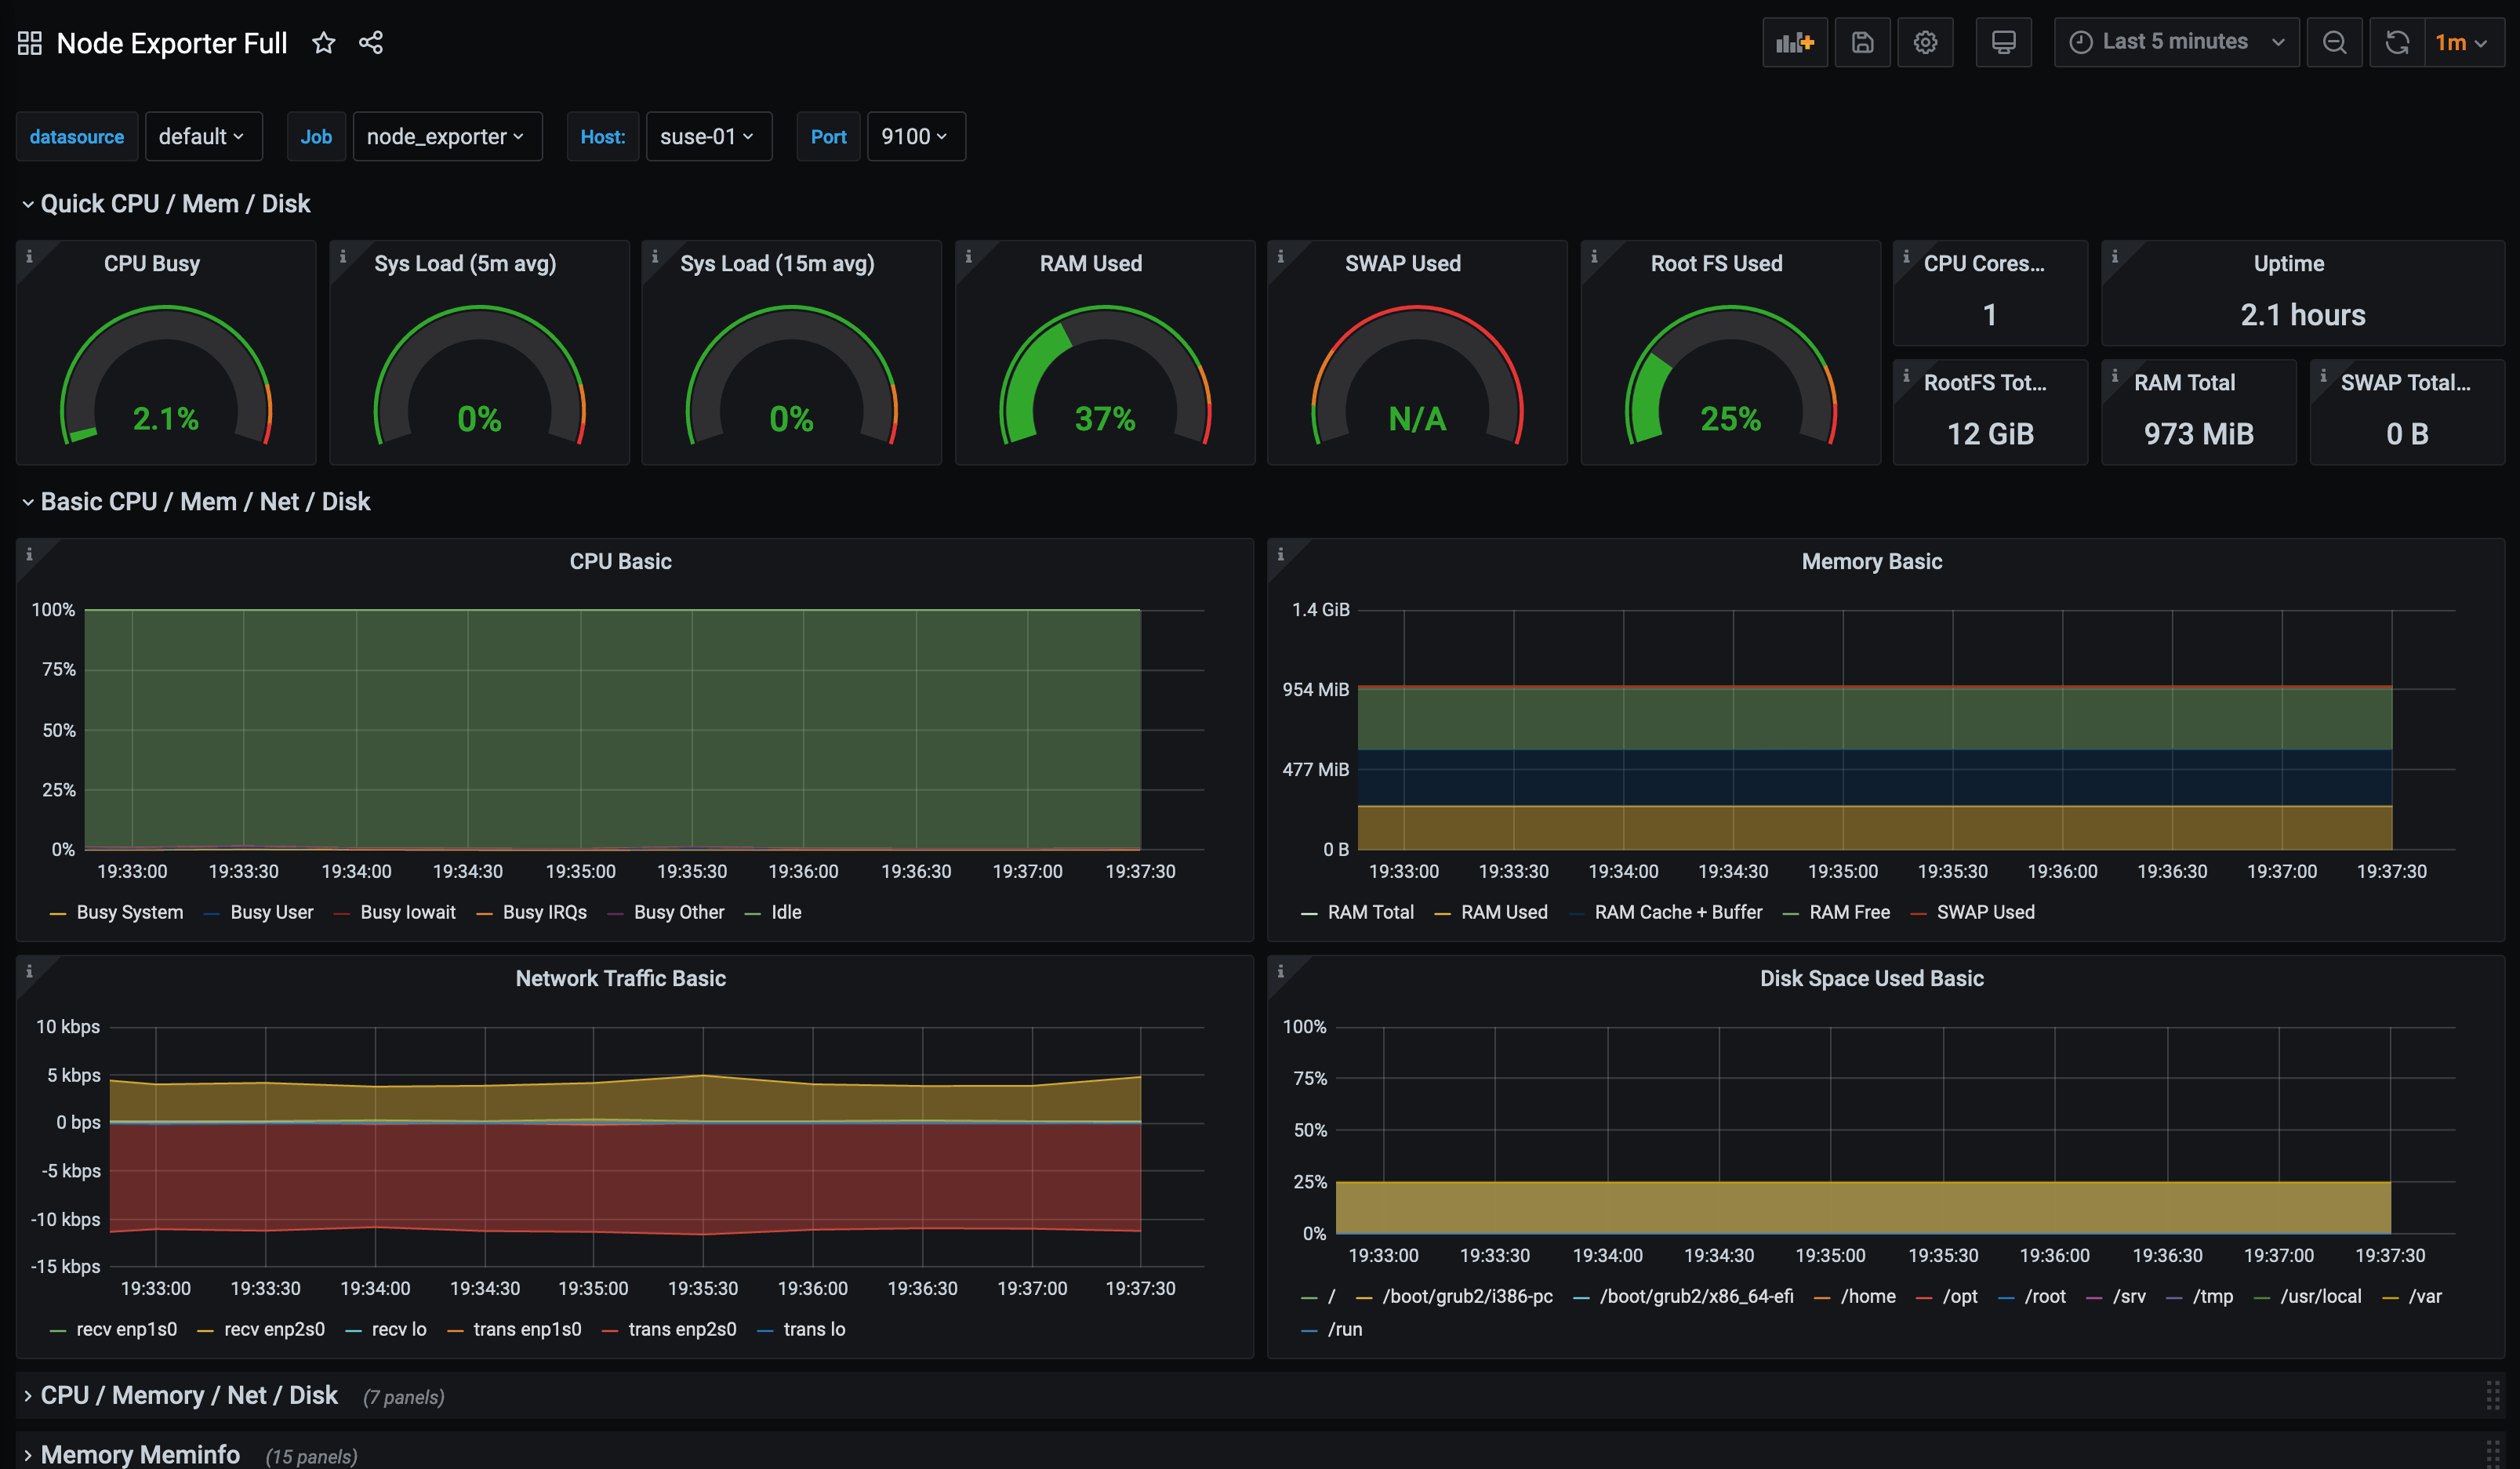Change the Port 9100 variable dropdown
The image size is (2520, 1469).
(x=915, y=136)
